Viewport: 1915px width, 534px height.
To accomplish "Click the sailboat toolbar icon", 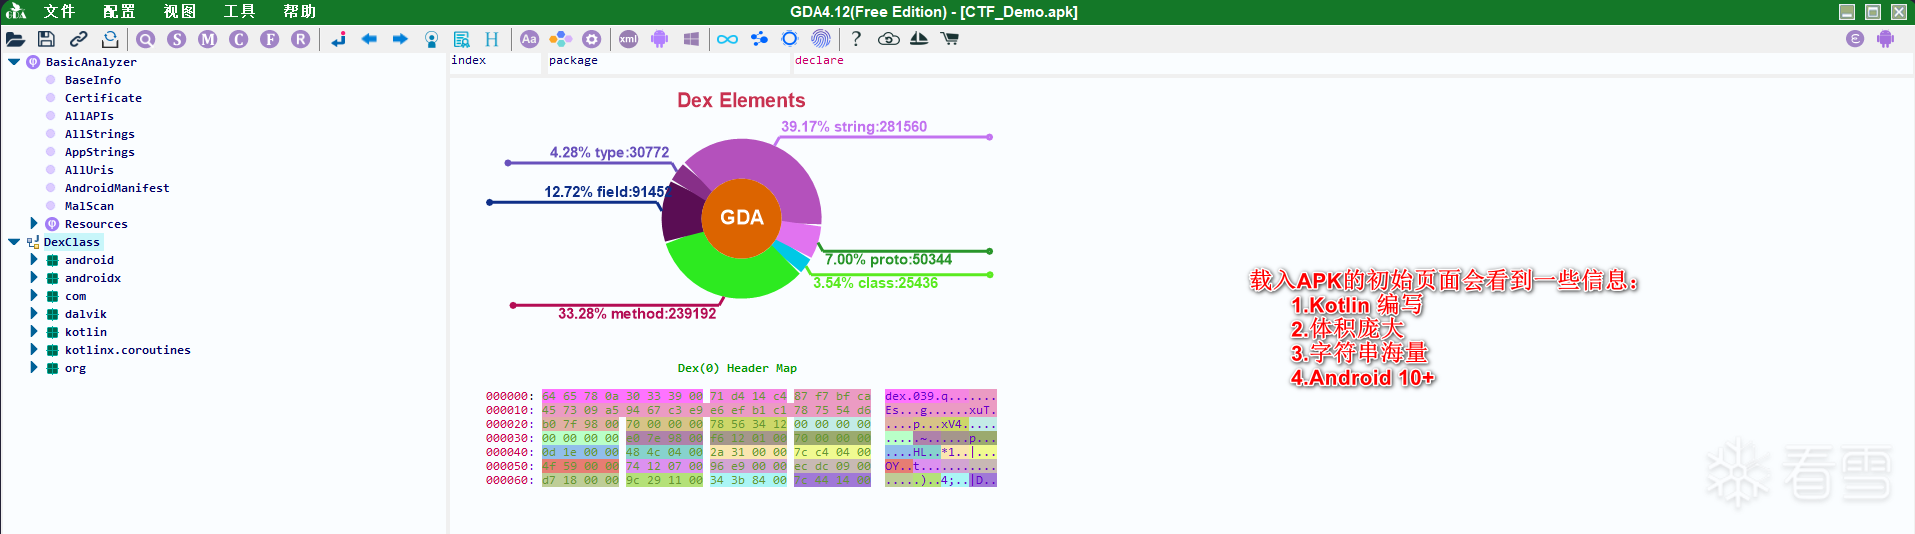I will 919,39.
